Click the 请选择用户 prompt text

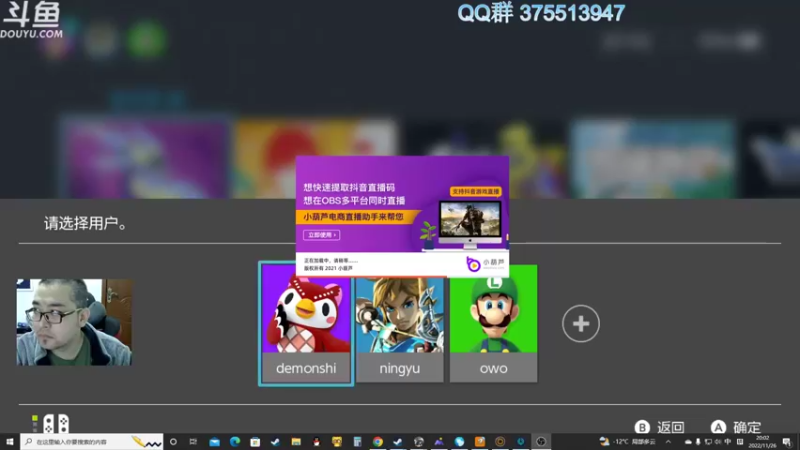point(85,223)
